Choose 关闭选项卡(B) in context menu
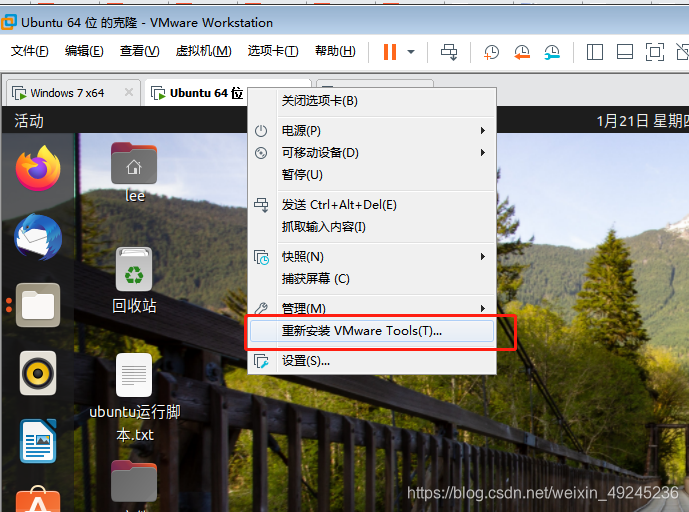Image resolution: width=689 pixels, height=512 pixels. tap(372, 101)
